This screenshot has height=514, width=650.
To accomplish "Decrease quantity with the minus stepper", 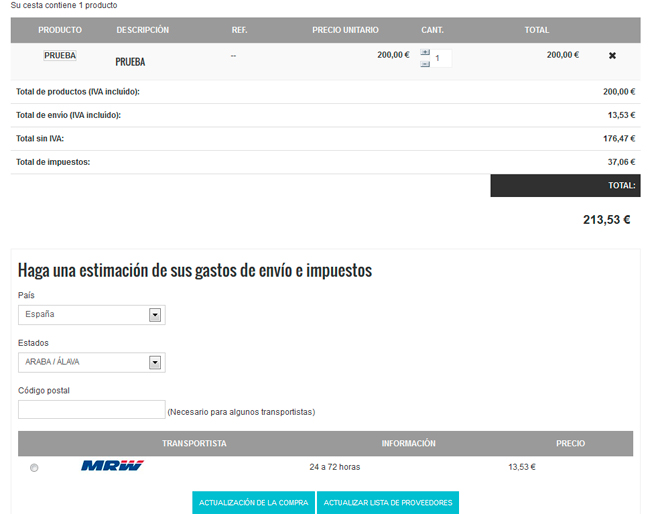I will pos(425,64).
